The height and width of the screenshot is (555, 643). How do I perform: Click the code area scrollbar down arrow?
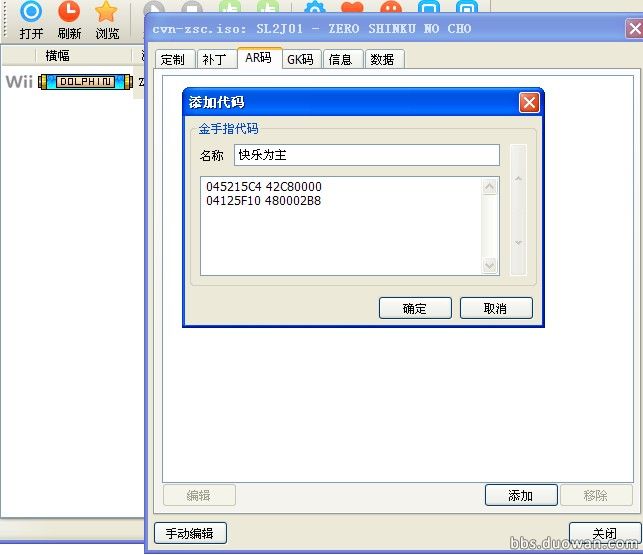pos(490,265)
